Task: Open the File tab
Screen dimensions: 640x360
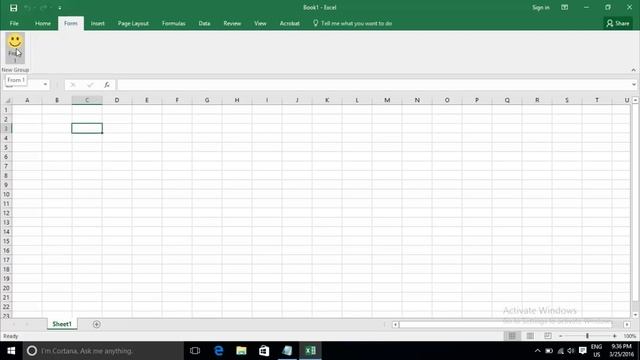Action: [14, 23]
